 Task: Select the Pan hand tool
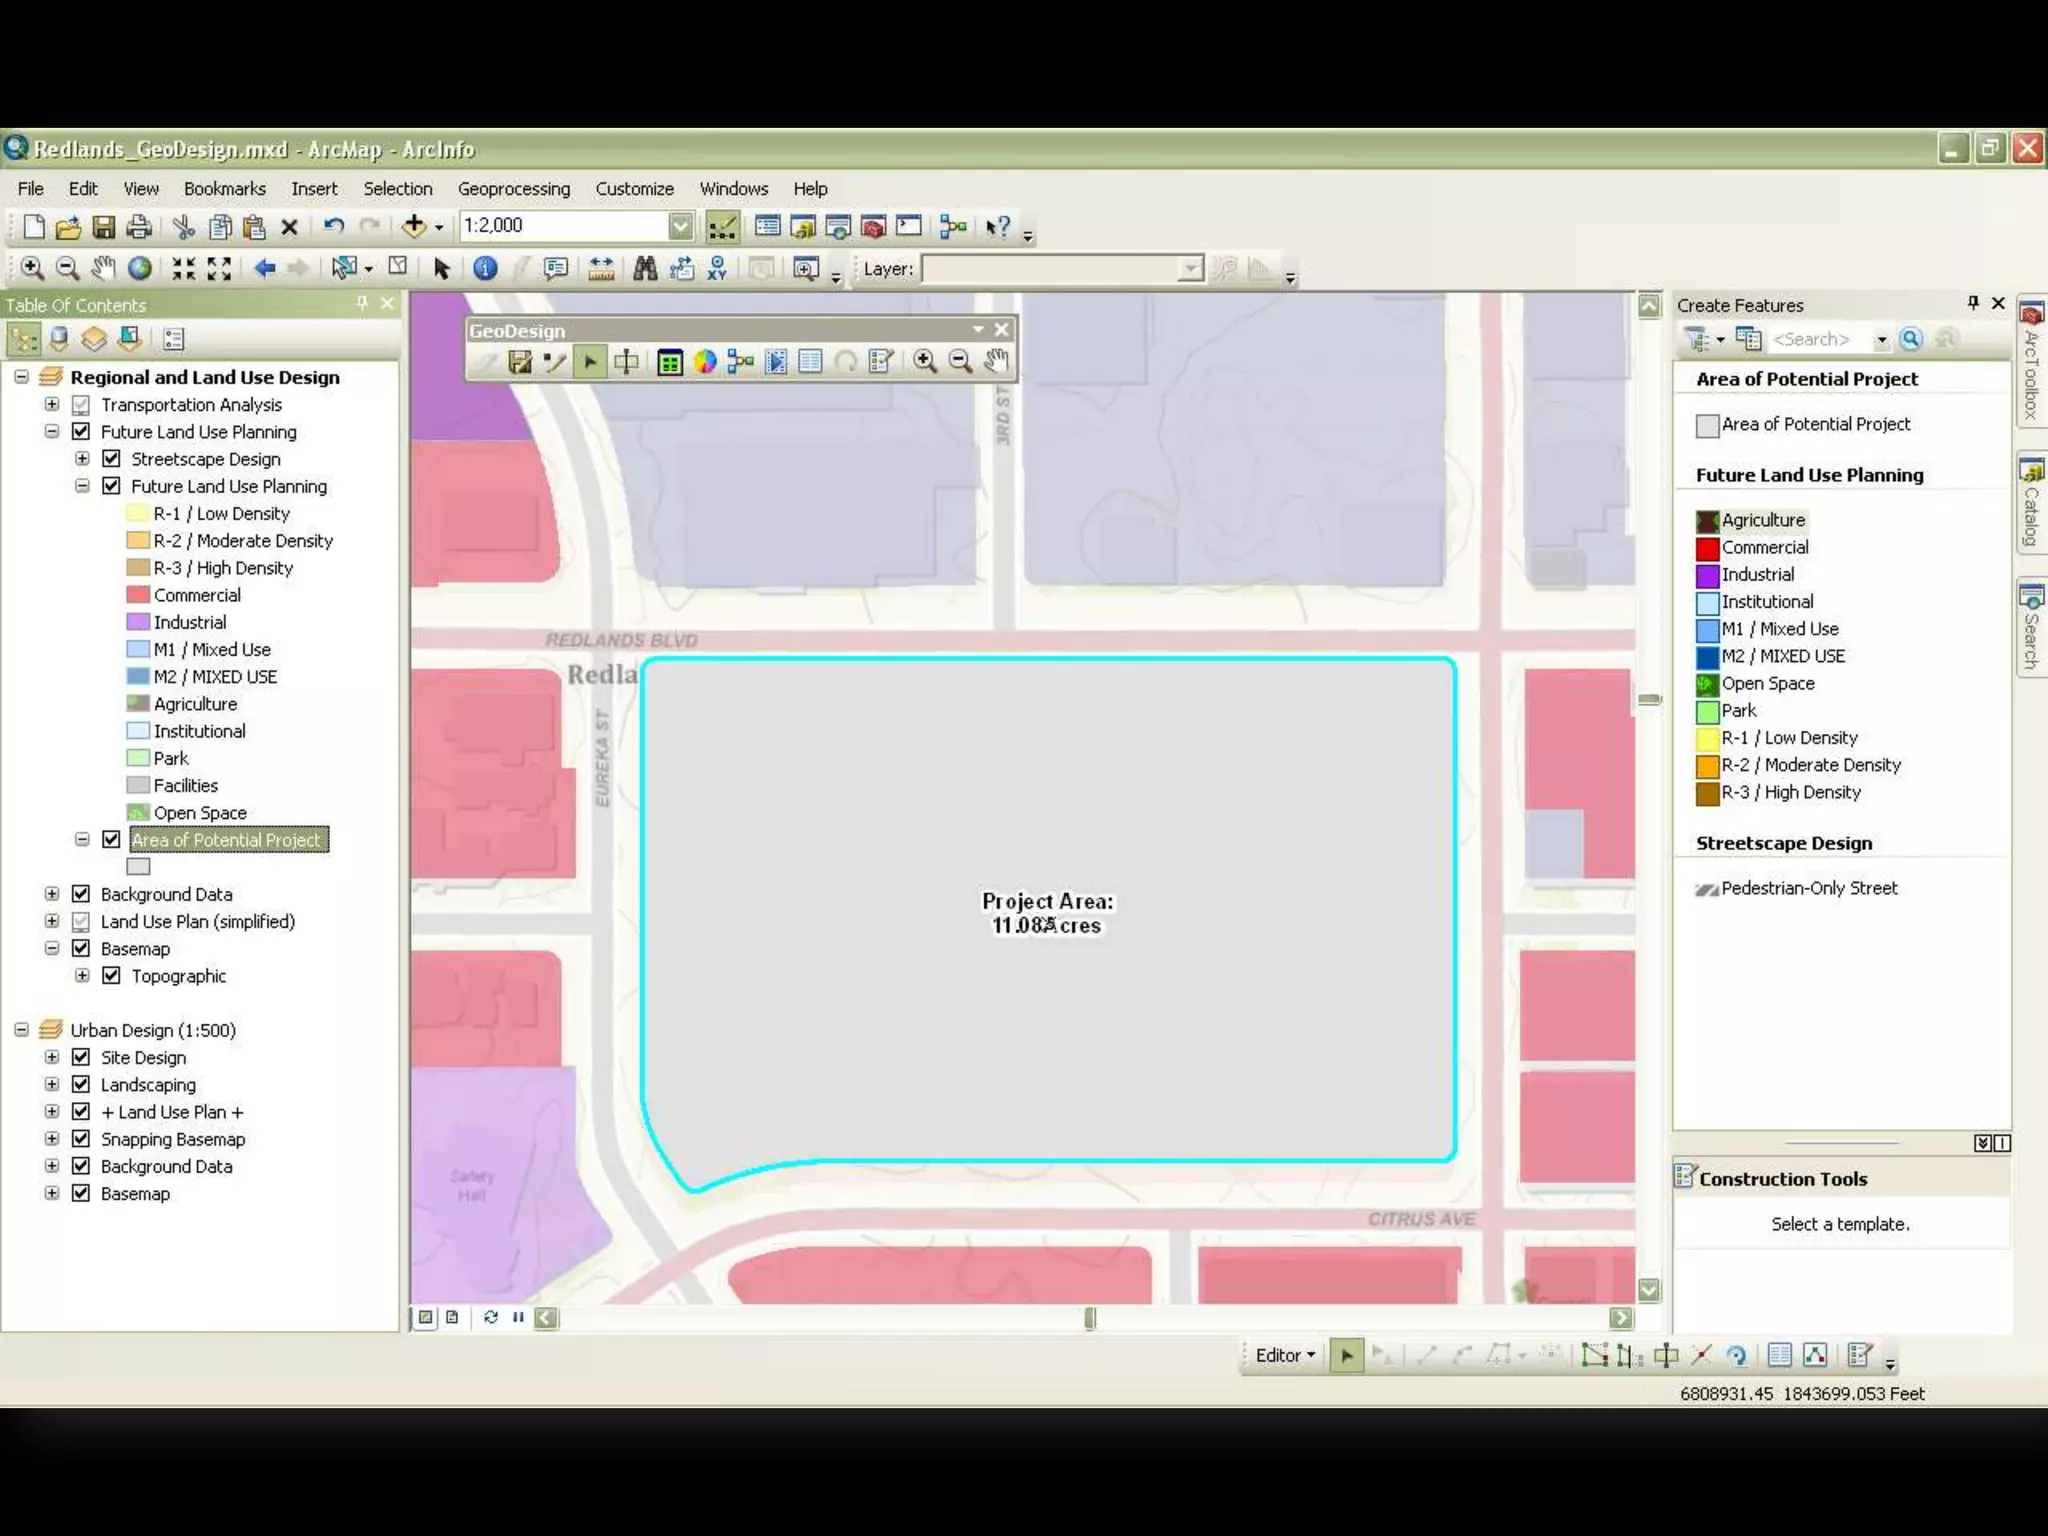[103, 268]
